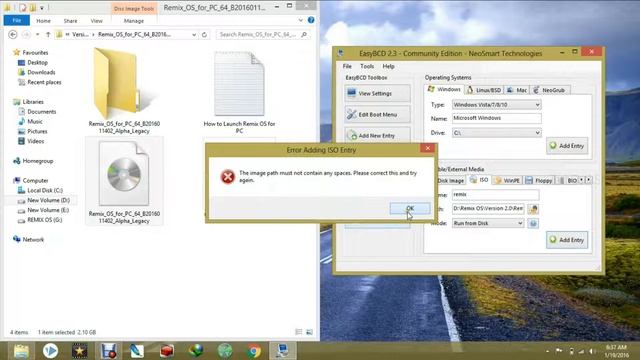Image resolution: width=640 pixels, height=360 pixels.
Task: Select Local Disk (C:) in navigation pane
Action: pyautogui.click(x=44, y=190)
